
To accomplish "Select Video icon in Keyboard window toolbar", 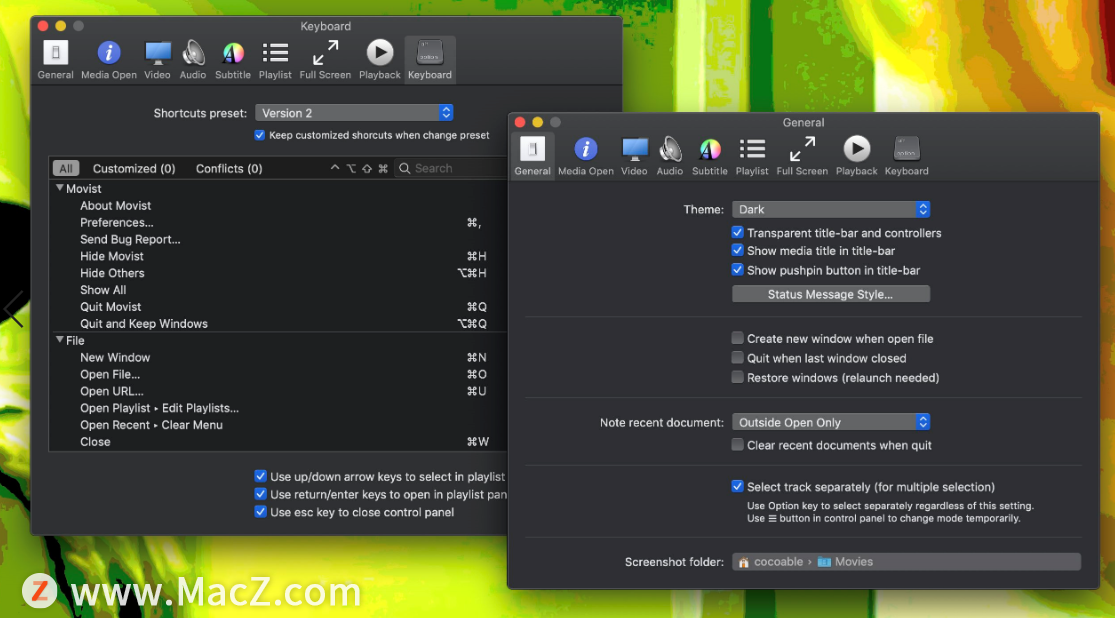I will [x=157, y=60].
